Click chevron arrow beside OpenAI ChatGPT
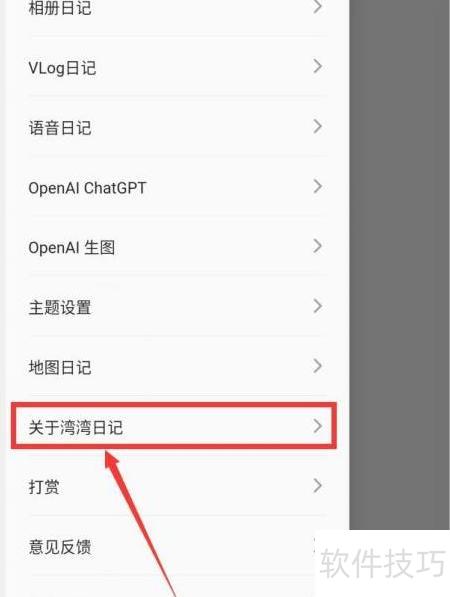 [318, 186]
